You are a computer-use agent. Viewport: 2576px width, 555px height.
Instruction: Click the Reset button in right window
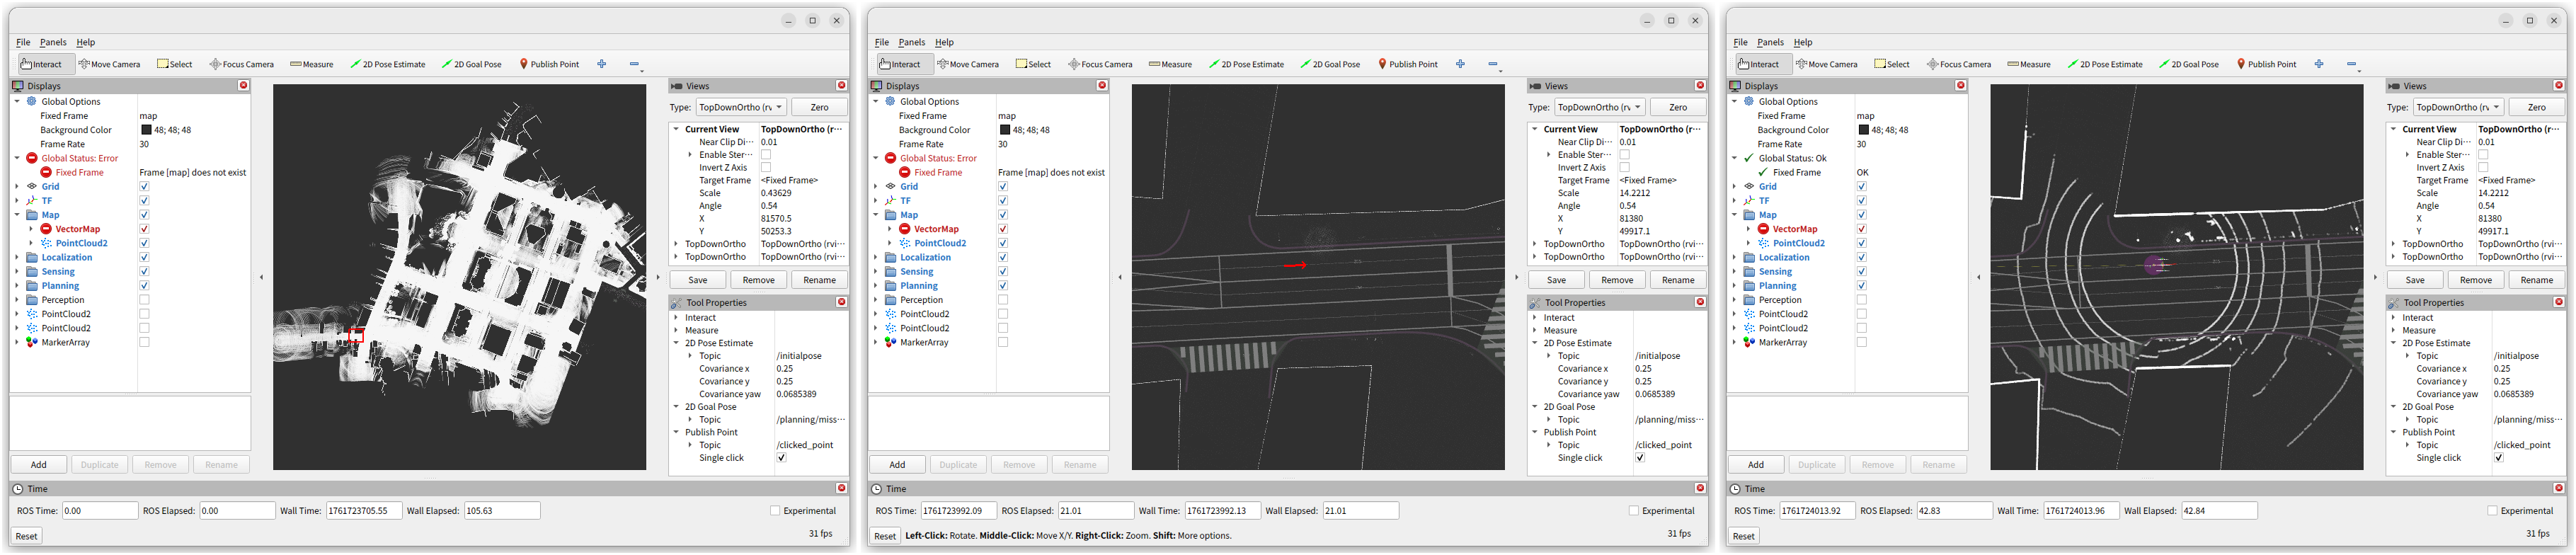[1743, 537]
